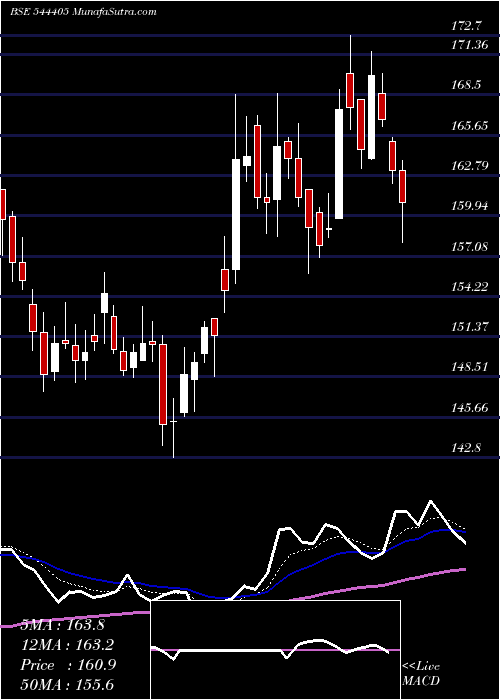Screen dimensions: 500x700
Task: Click the BSE 544405 MunafaSutra.com title text
Action: [x=83, y=12]
